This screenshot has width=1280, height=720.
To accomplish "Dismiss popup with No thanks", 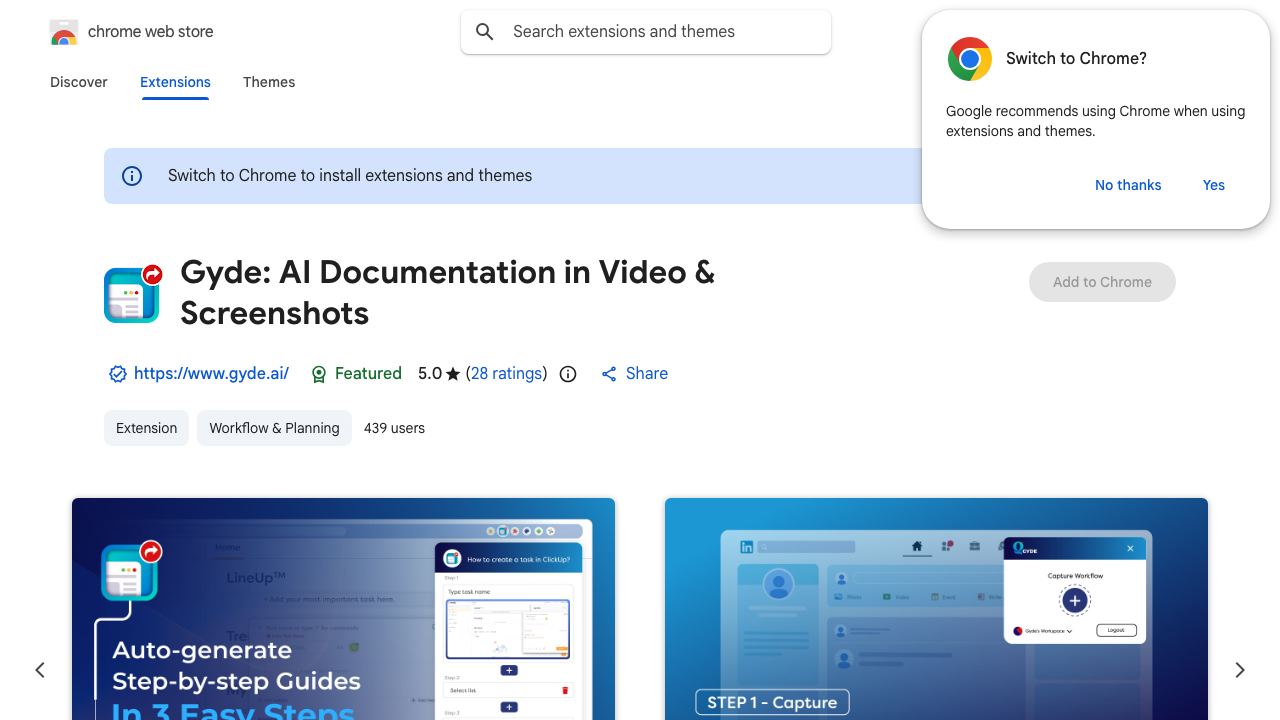I will [1128, 185].
